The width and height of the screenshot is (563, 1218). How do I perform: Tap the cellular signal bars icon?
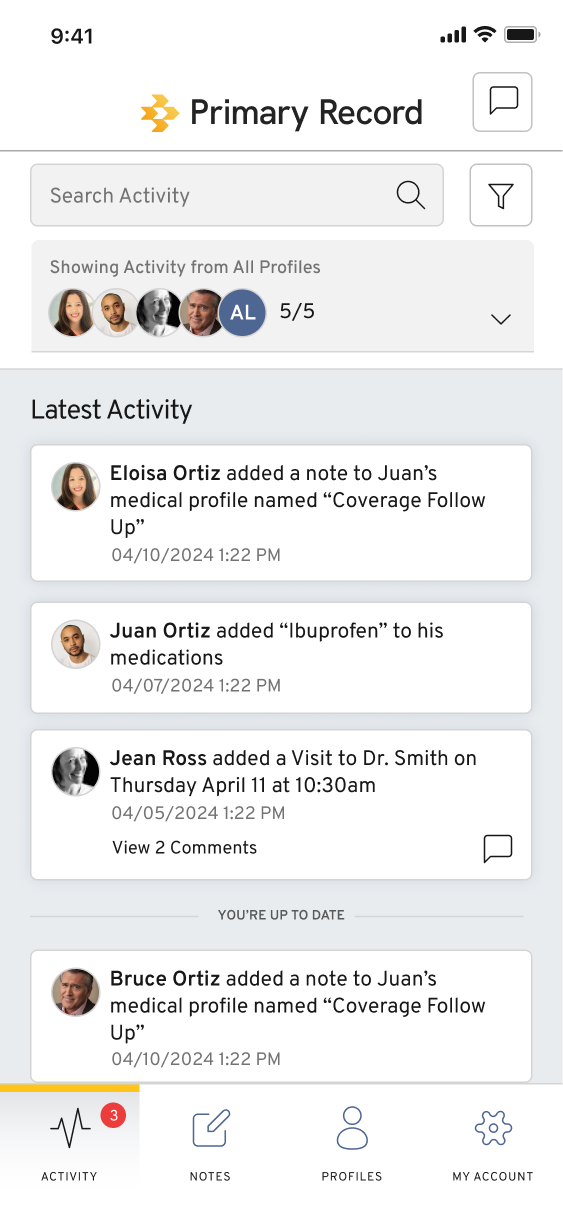coord(453,36)
